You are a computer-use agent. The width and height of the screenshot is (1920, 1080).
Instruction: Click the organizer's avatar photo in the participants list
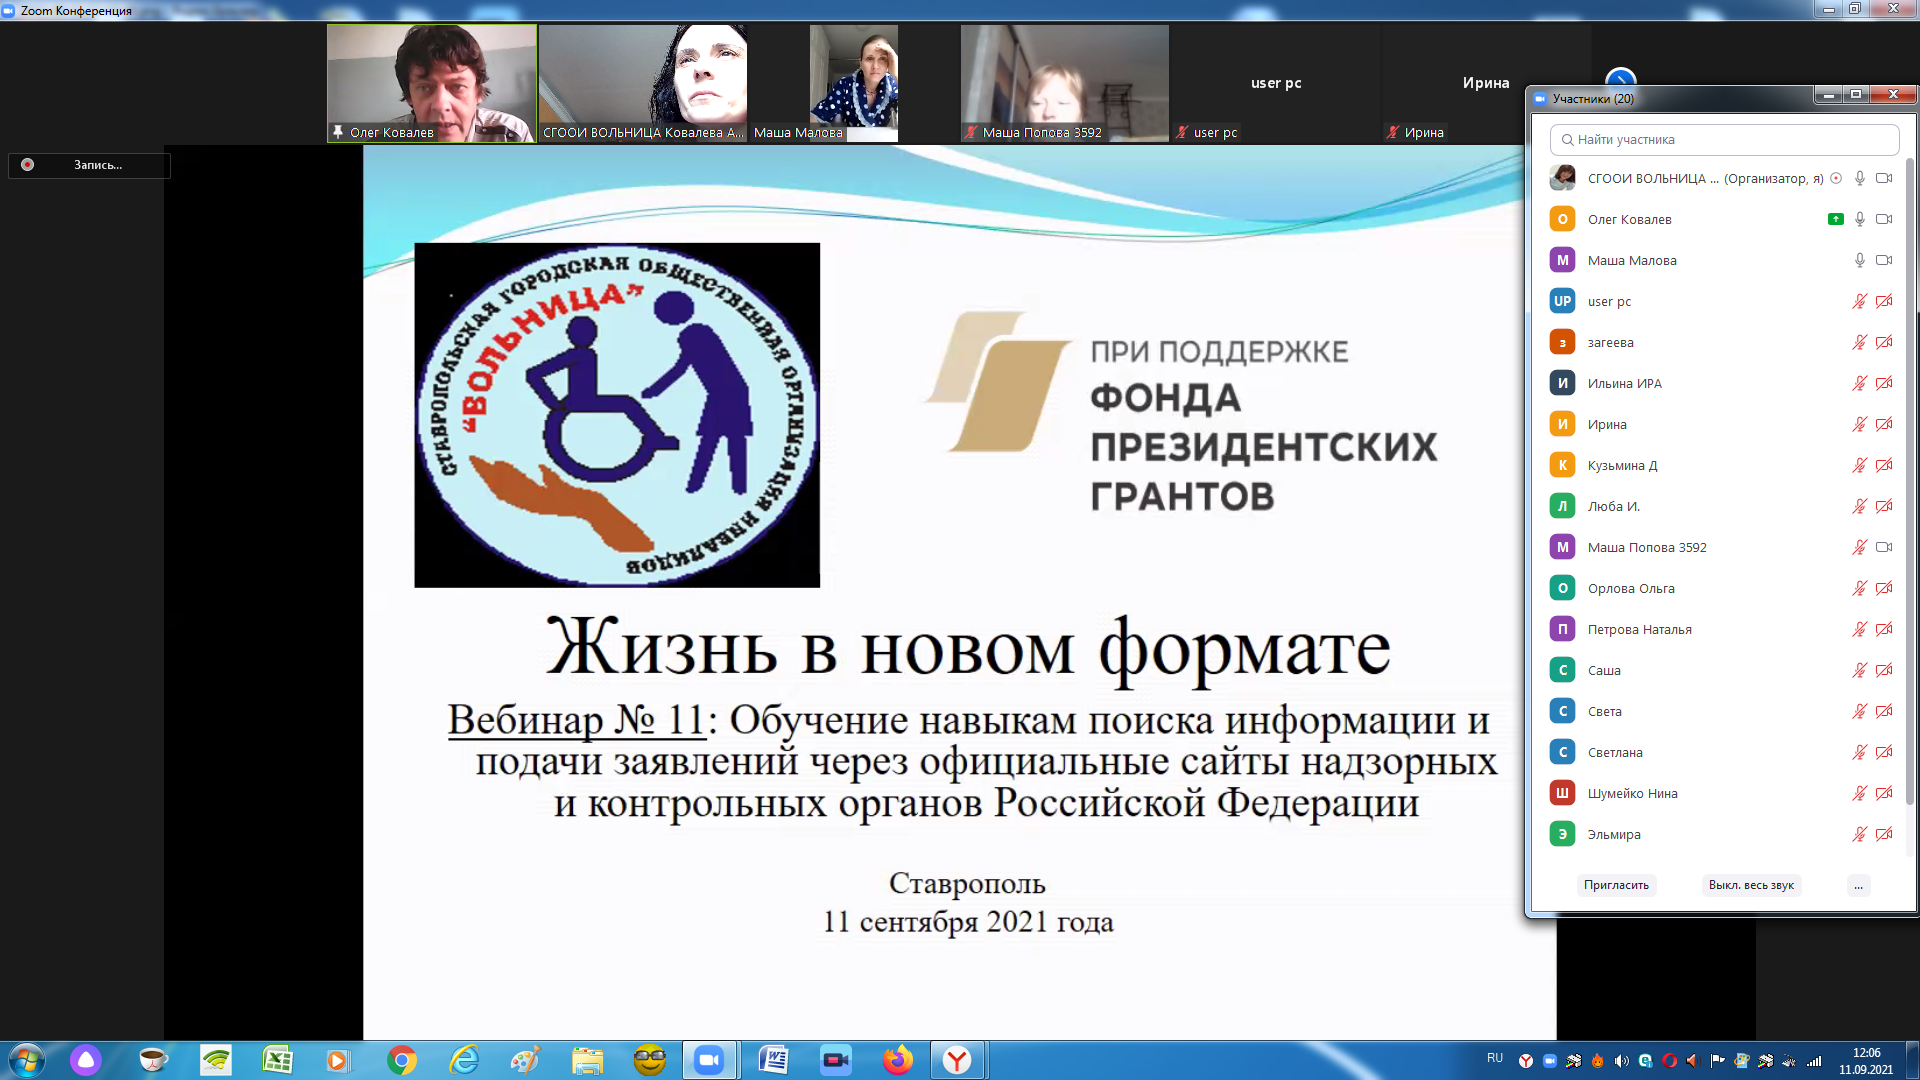click(1562, 178)
